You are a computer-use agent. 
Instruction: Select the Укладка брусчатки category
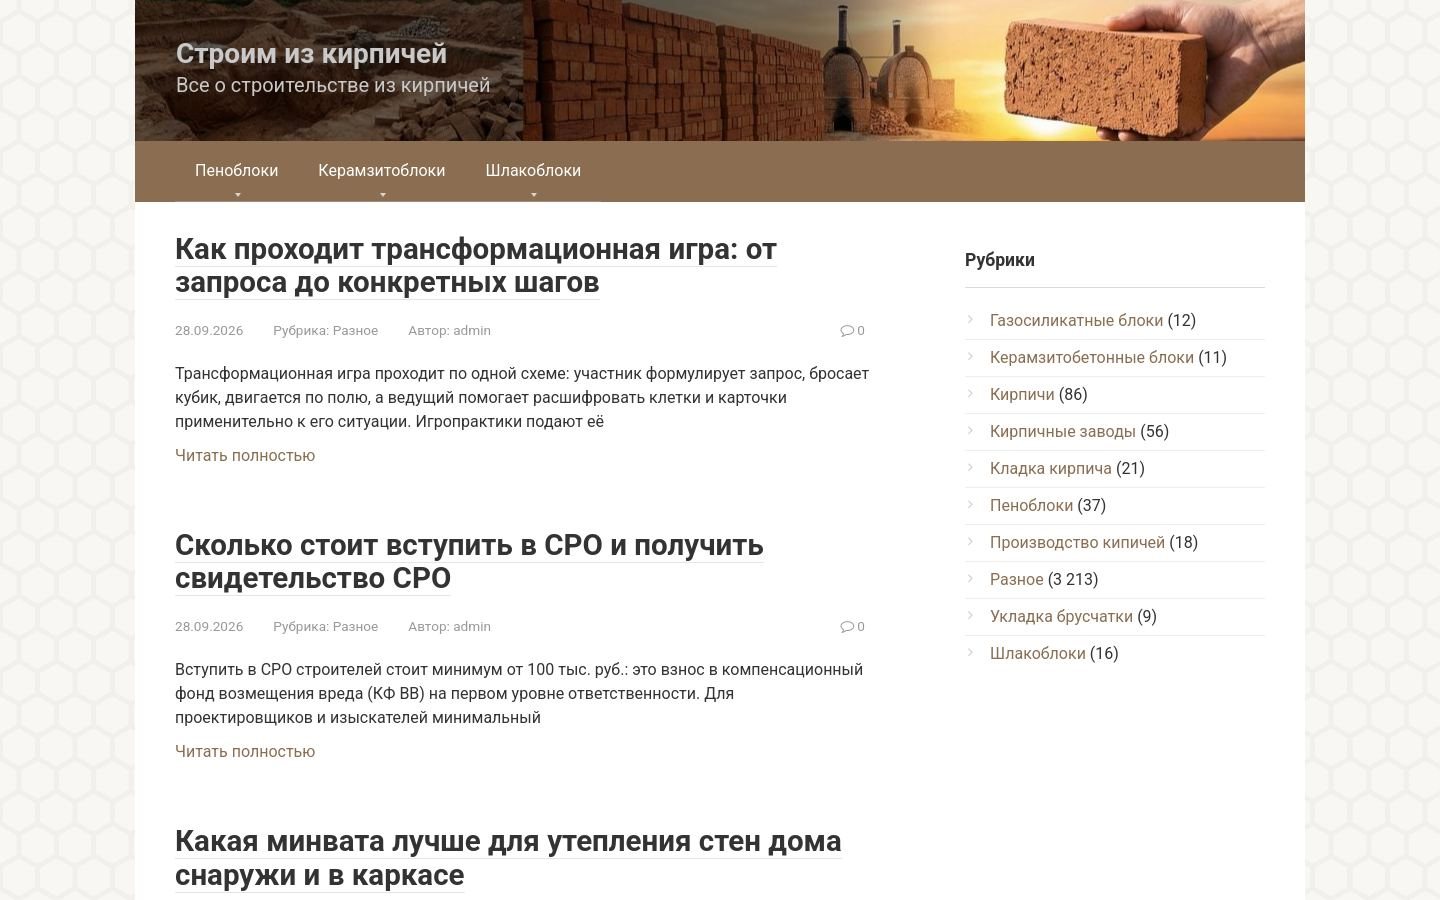tap(1061, 616)
